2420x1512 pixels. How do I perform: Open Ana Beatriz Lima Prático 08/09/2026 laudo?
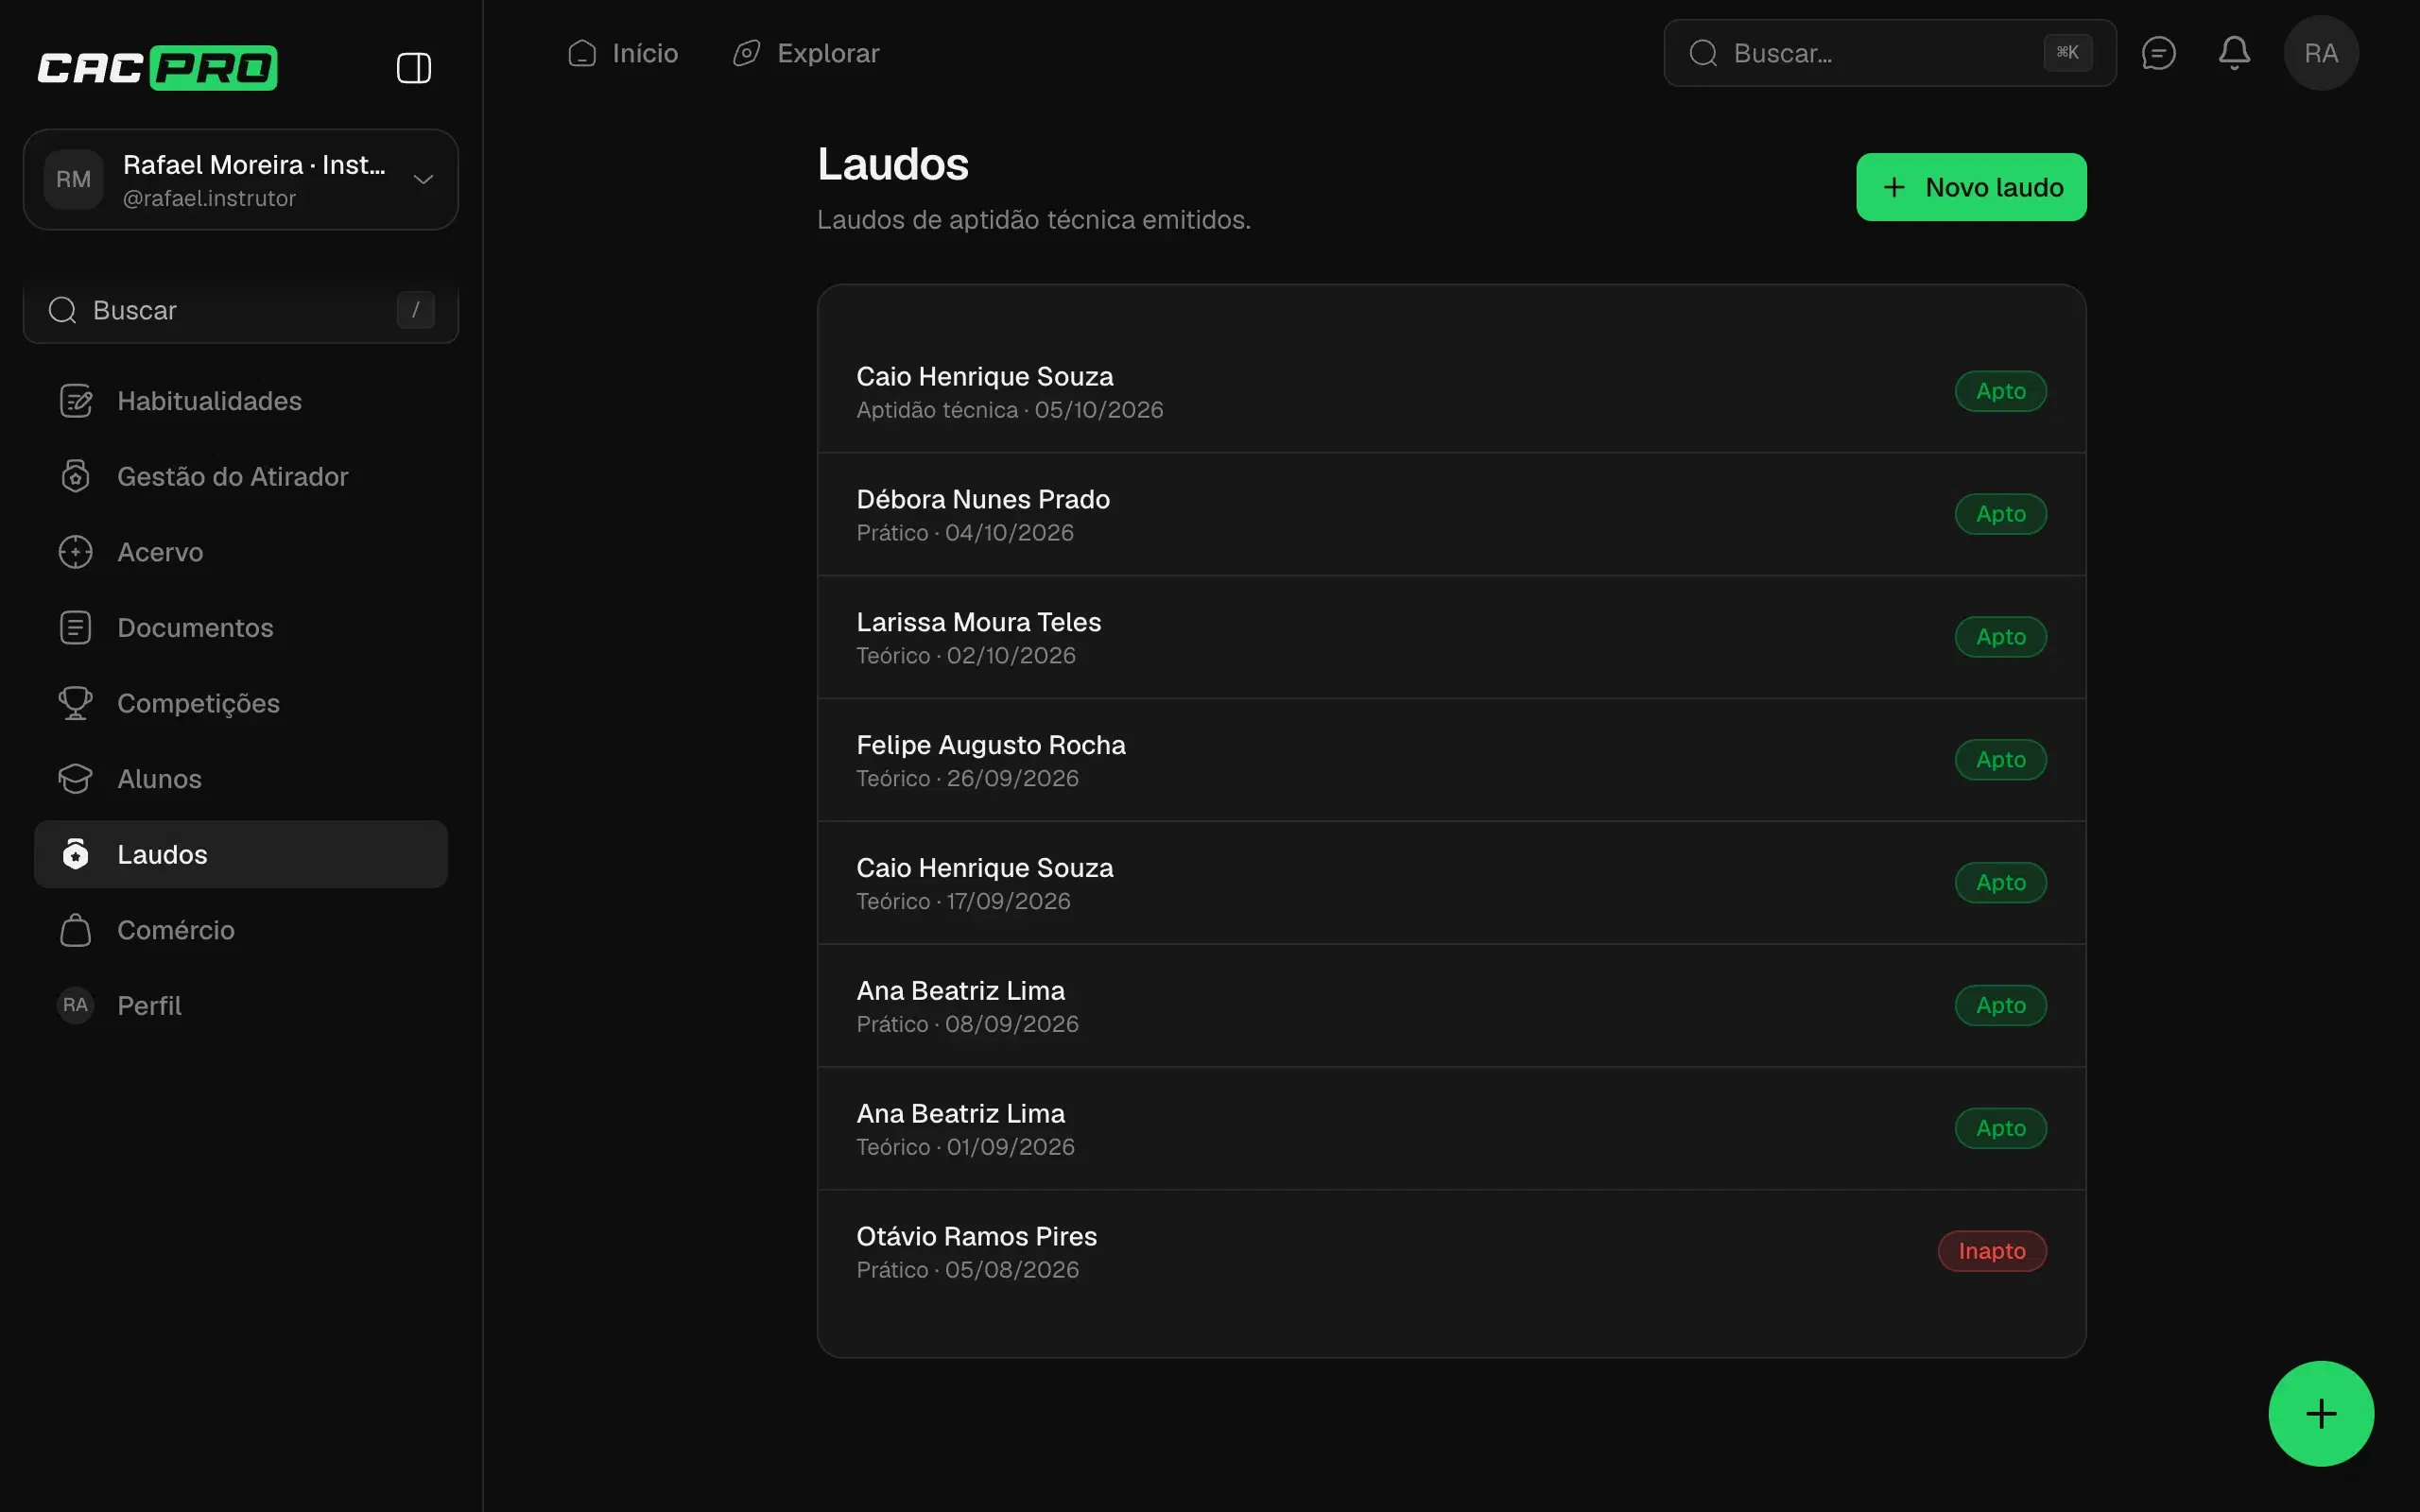tap(1451, 1006)
